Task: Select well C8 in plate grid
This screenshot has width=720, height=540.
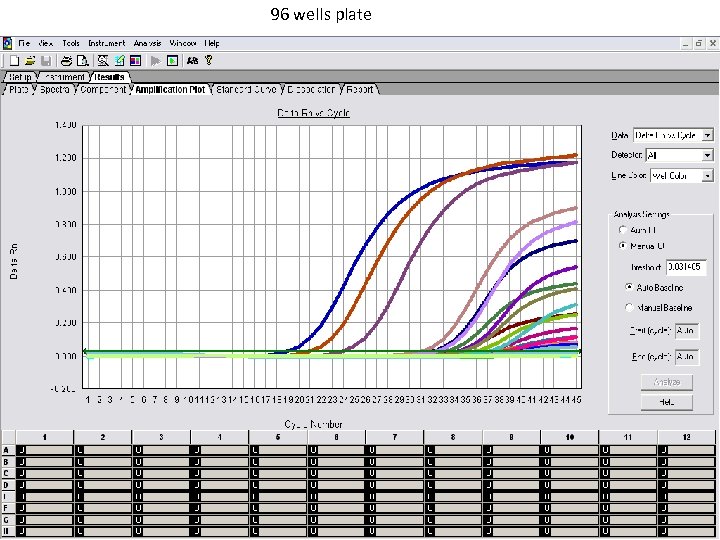Action: point(453,473)
